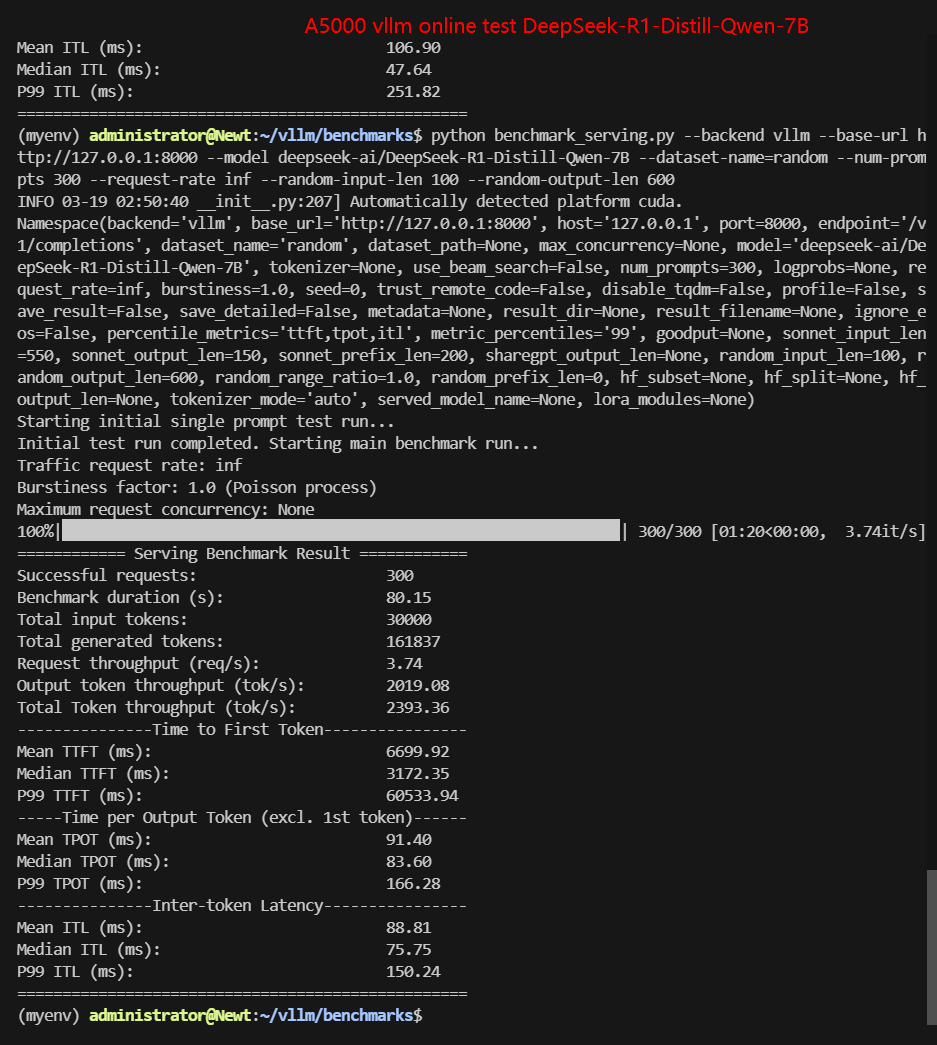Click the Total generated tokens value 161837
Screen dimensions: 937x1045
(x=413, y=641)
